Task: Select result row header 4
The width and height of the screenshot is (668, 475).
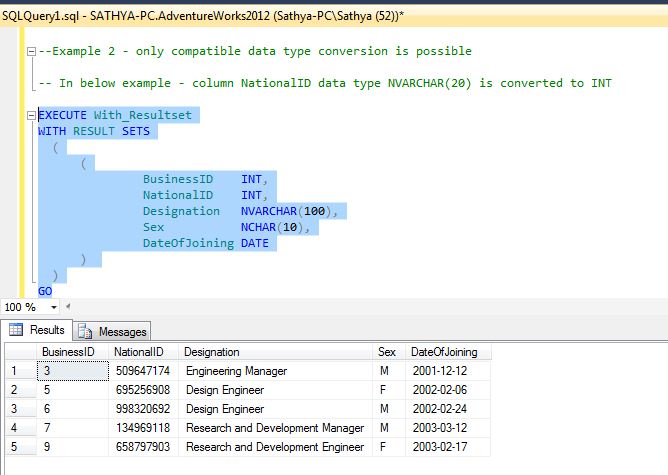Action: (21, 428)
